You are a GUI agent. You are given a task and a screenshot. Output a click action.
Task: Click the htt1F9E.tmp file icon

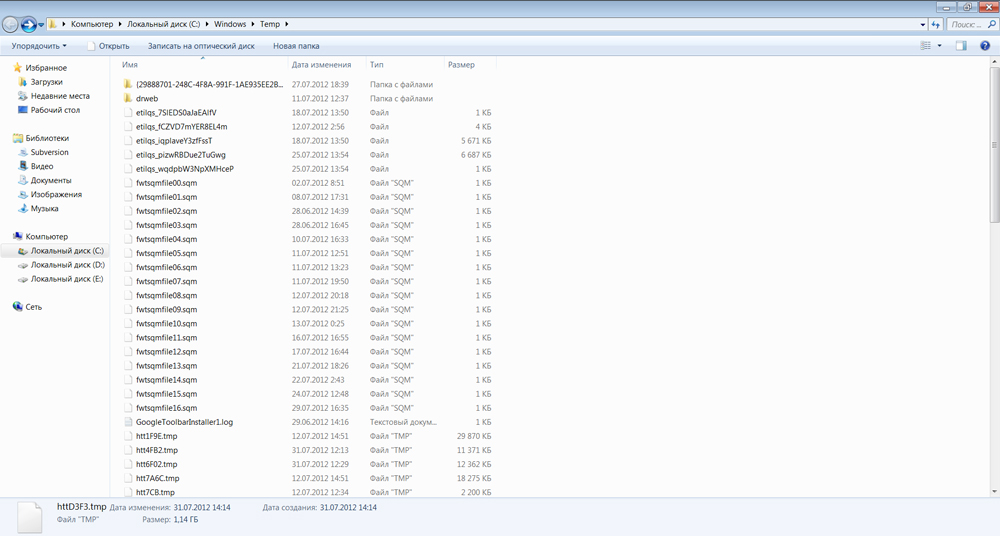click(128, 436)
